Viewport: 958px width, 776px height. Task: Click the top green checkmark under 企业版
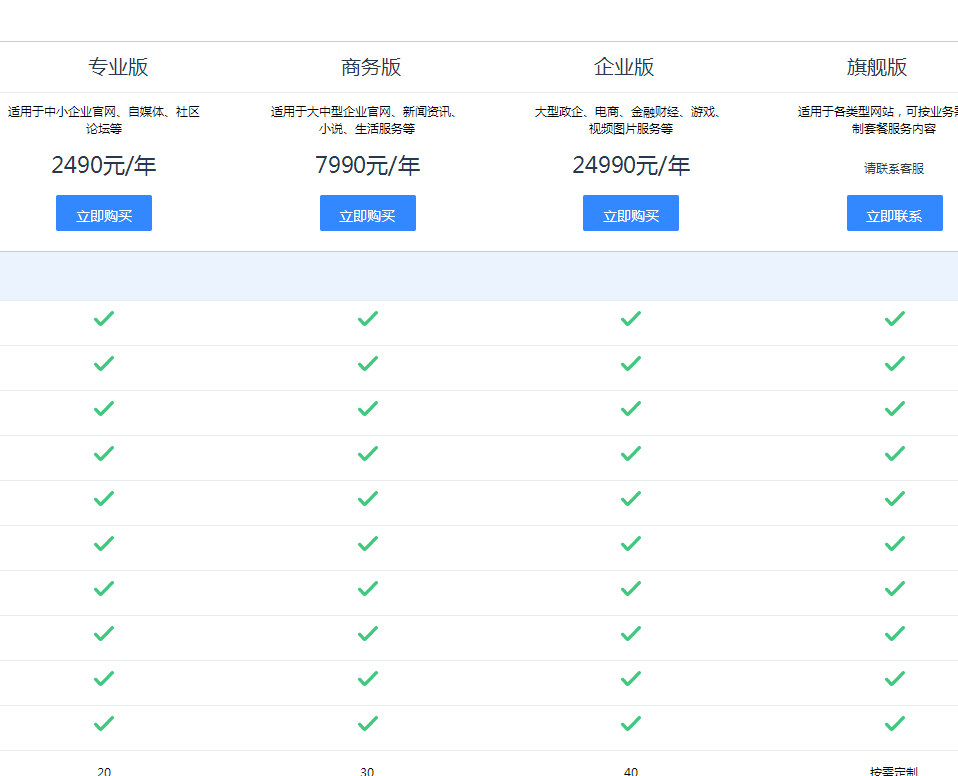[x=631, y=318]
